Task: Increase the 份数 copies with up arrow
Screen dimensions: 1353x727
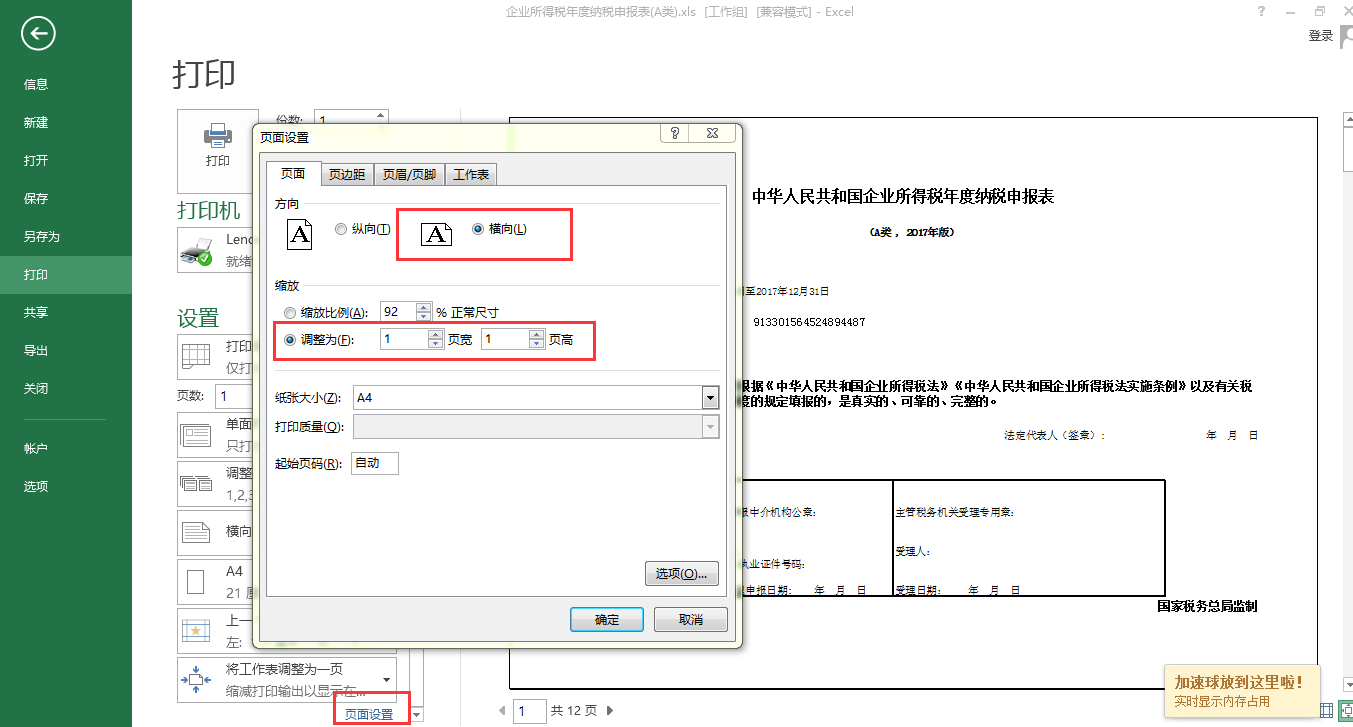Action: coord(381,114)
